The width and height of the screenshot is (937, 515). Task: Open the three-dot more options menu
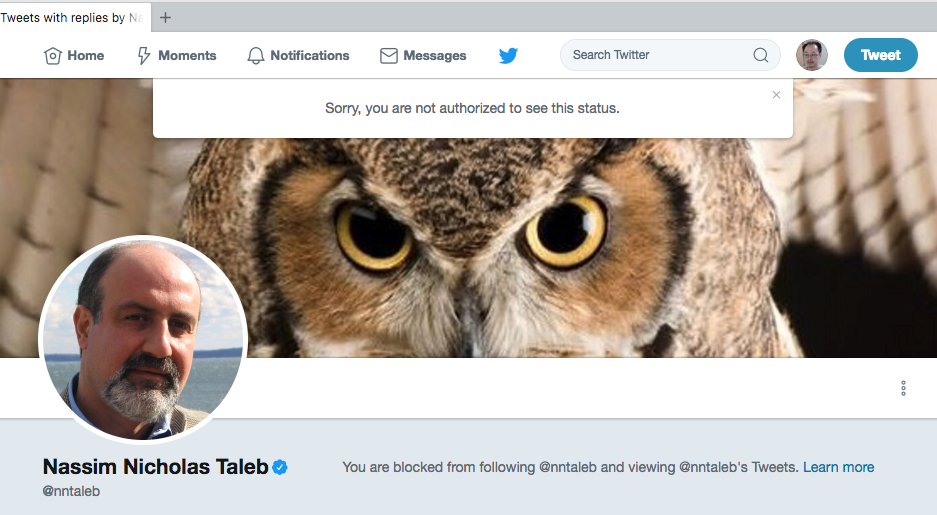(x=903, y=388)
